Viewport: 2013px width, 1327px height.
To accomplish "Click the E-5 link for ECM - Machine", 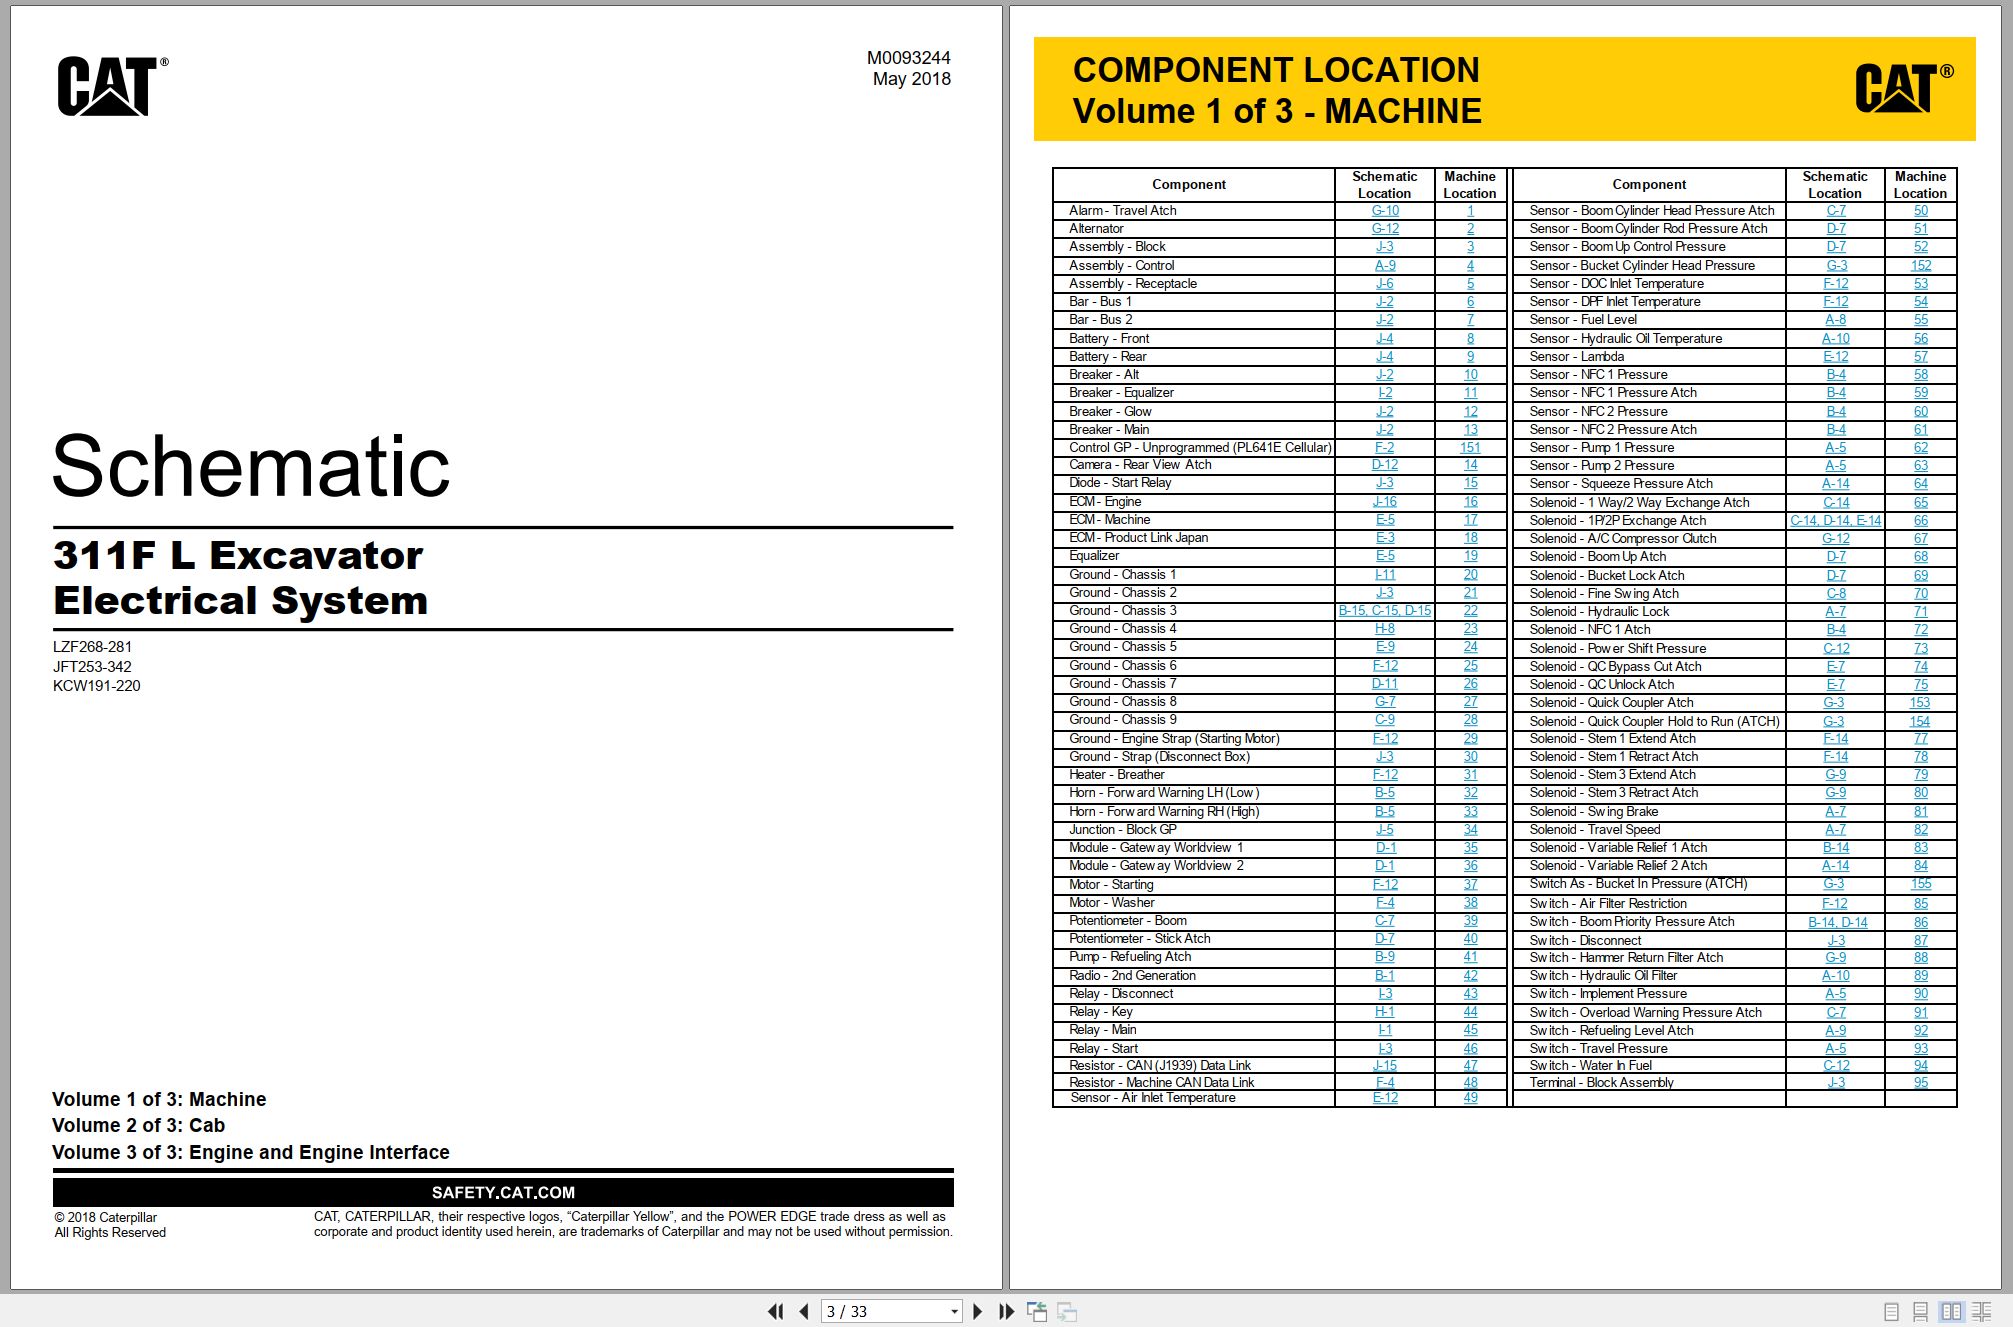I will tap(1385, 520).
